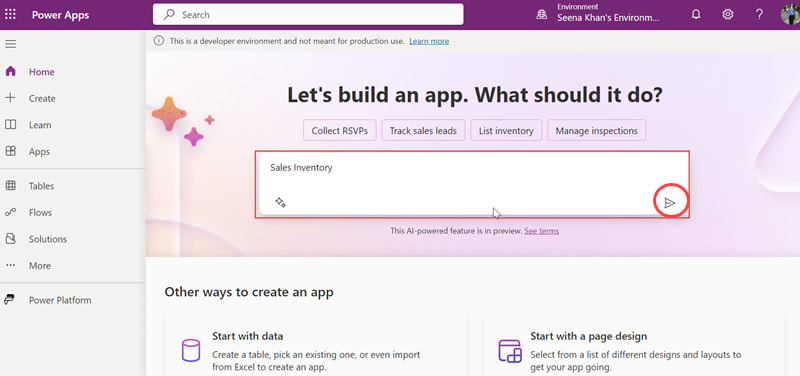Click the developer environment info icon

pyautogui.click(x=160, y=41)
